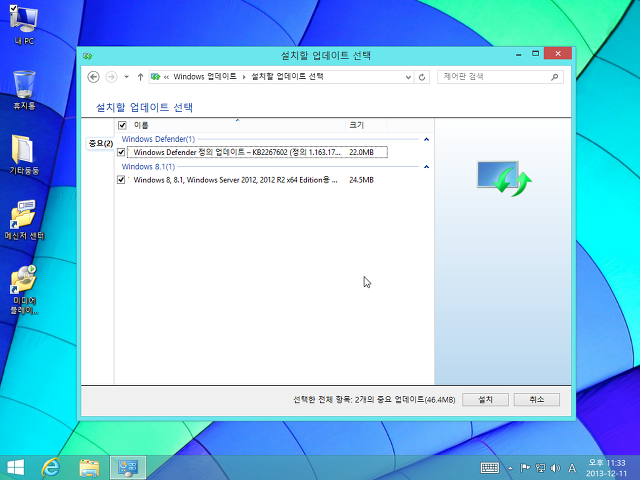Go up one level with the Up arrow
Image resolution: width=640 pixels, height=480 pixels.
pyautogui.click(x=140, y=77)
